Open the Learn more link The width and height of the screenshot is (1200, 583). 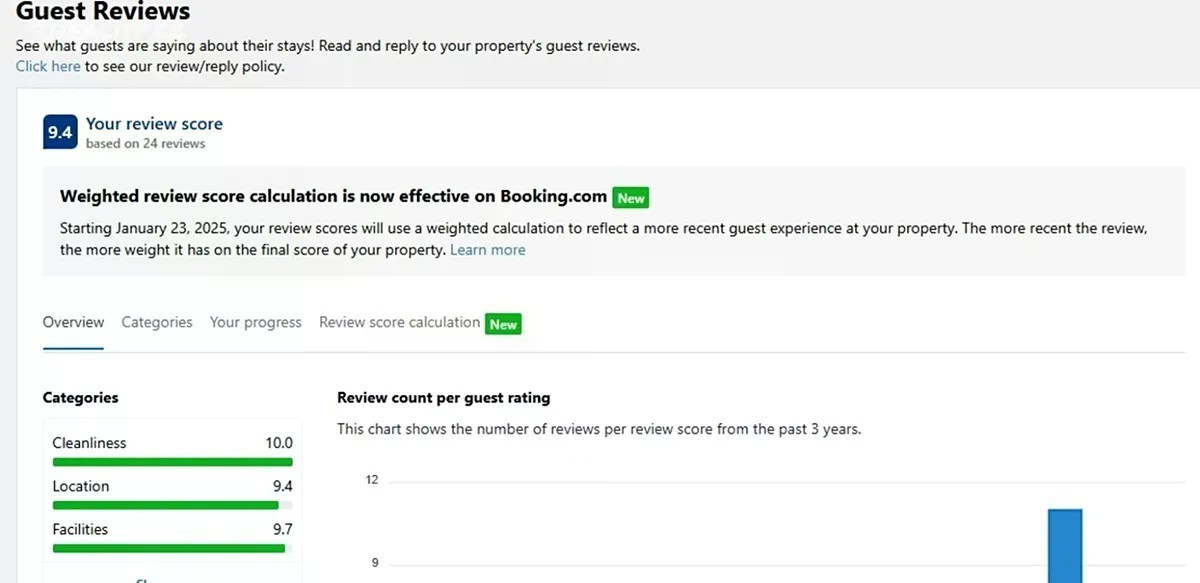click(x=487, y=250)
